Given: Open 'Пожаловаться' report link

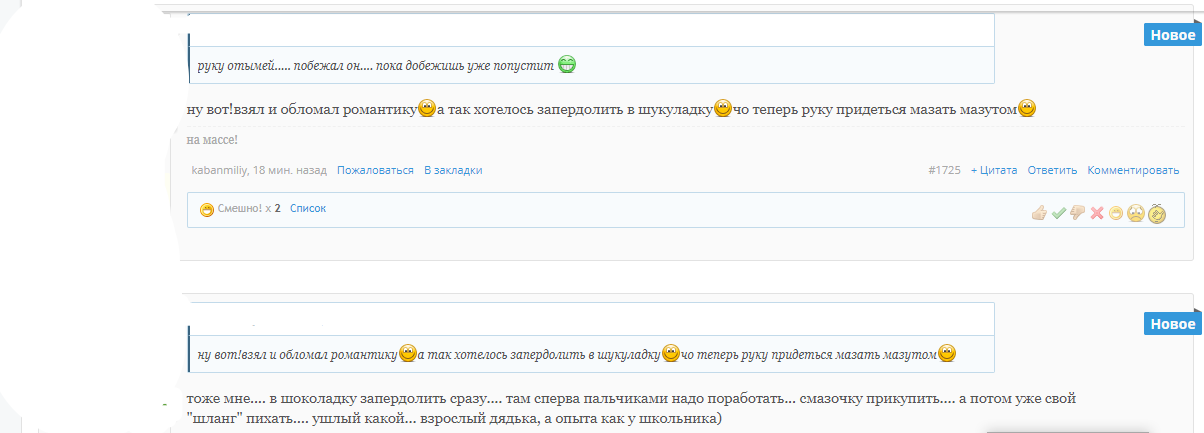Looking at the screenshot, I should [375, 170].
